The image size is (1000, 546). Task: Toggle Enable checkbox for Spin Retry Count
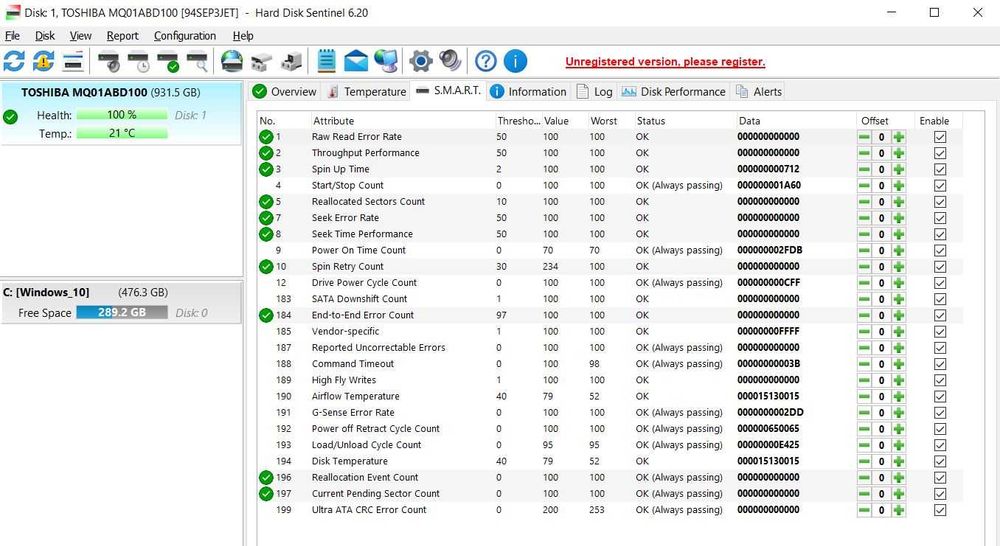coord(939,267)
